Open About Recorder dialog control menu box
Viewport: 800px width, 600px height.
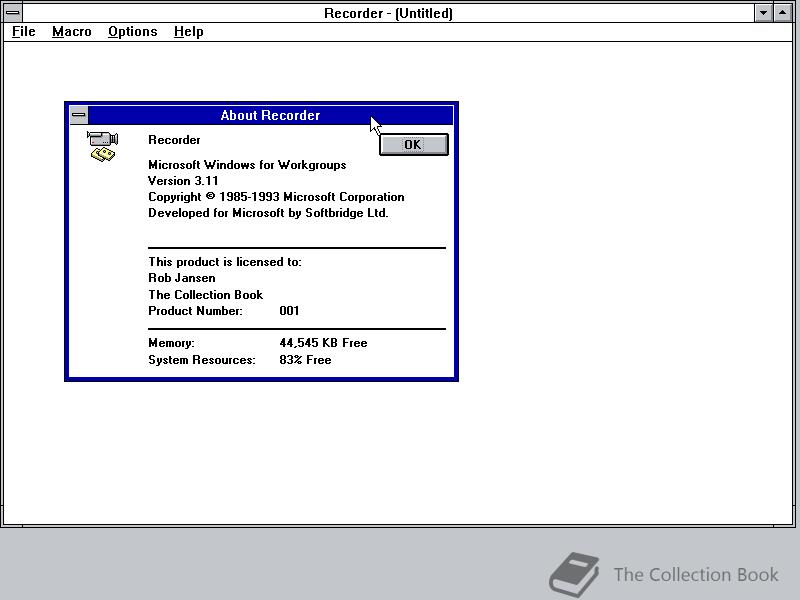[x=79, y=115]
